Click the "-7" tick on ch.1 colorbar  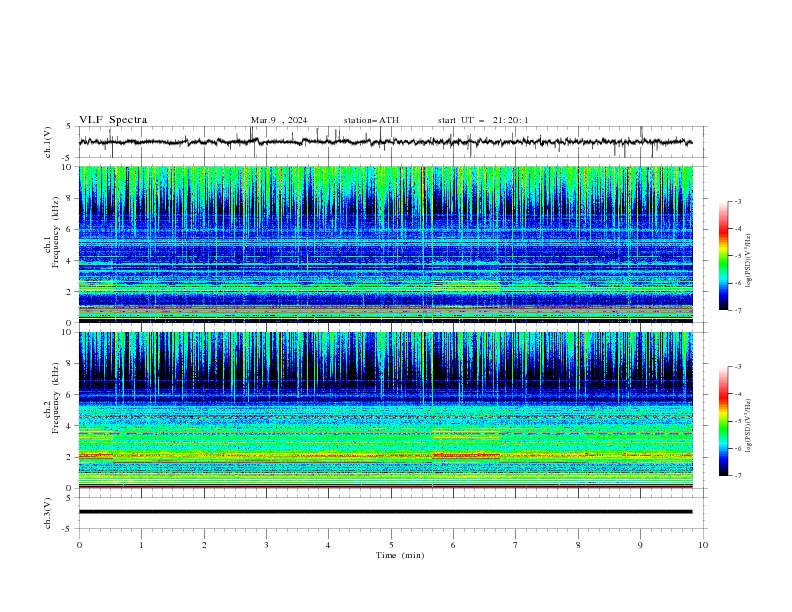pyautogui.click(x=738, y=310)
